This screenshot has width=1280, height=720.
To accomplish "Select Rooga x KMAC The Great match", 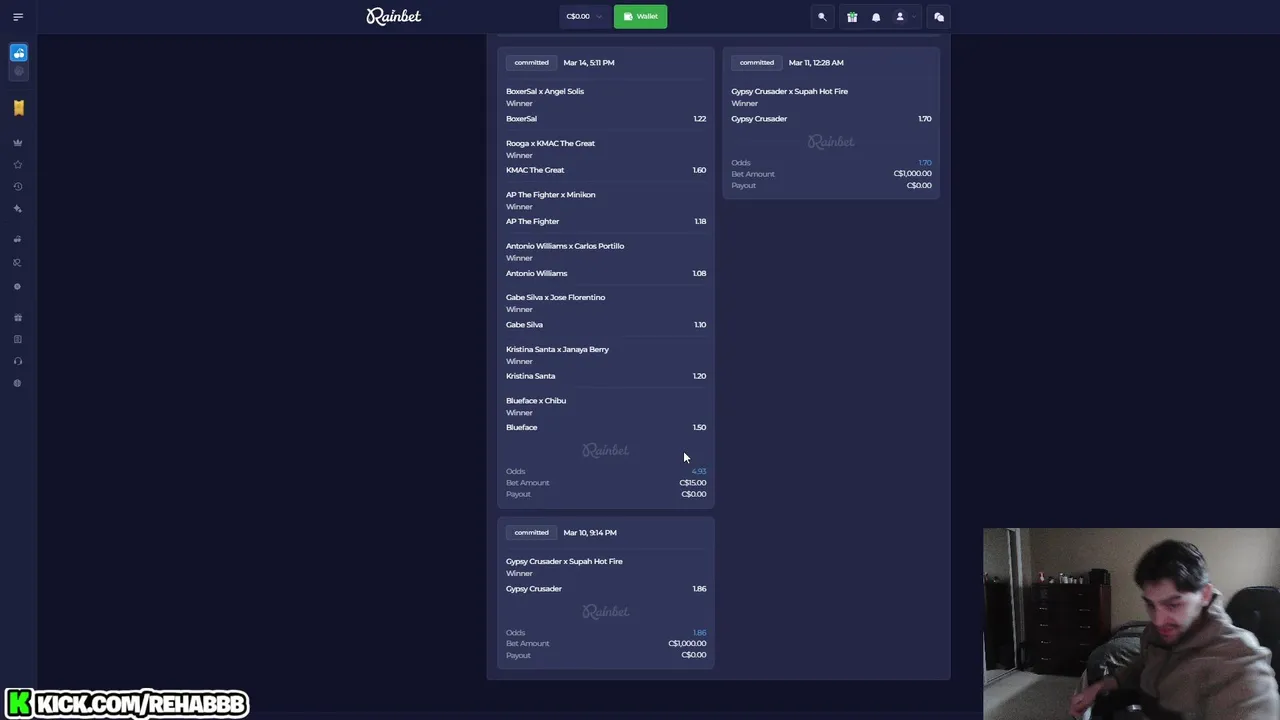I will tap(550, 143).
